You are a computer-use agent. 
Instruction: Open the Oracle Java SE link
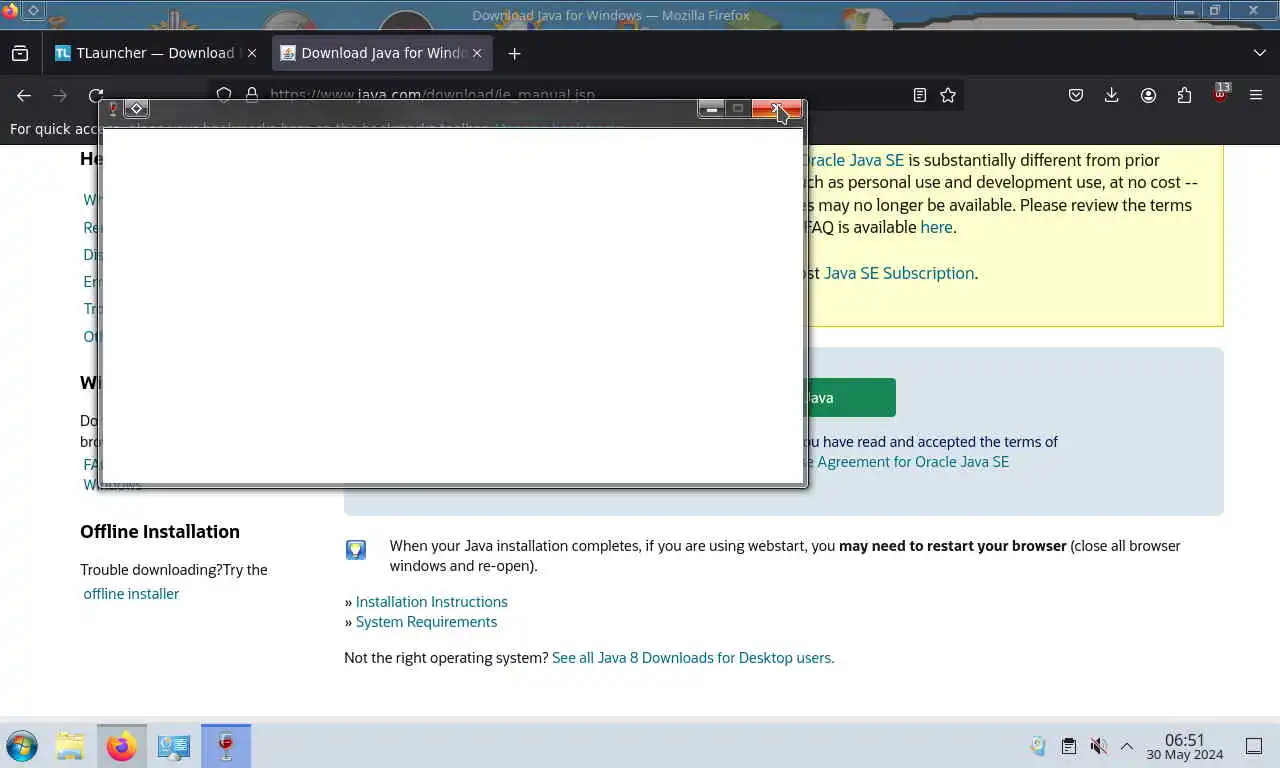pos(852,160)
